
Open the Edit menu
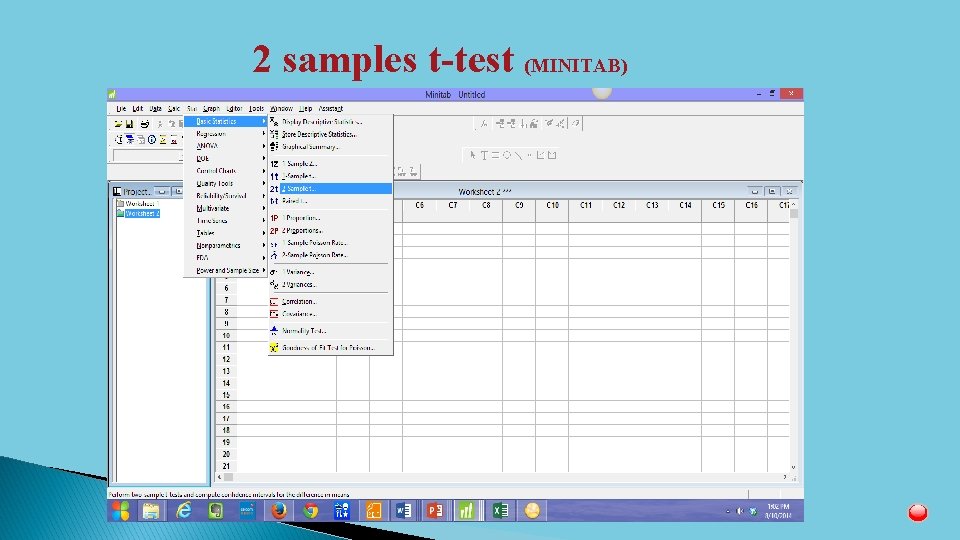coord(138,109)
